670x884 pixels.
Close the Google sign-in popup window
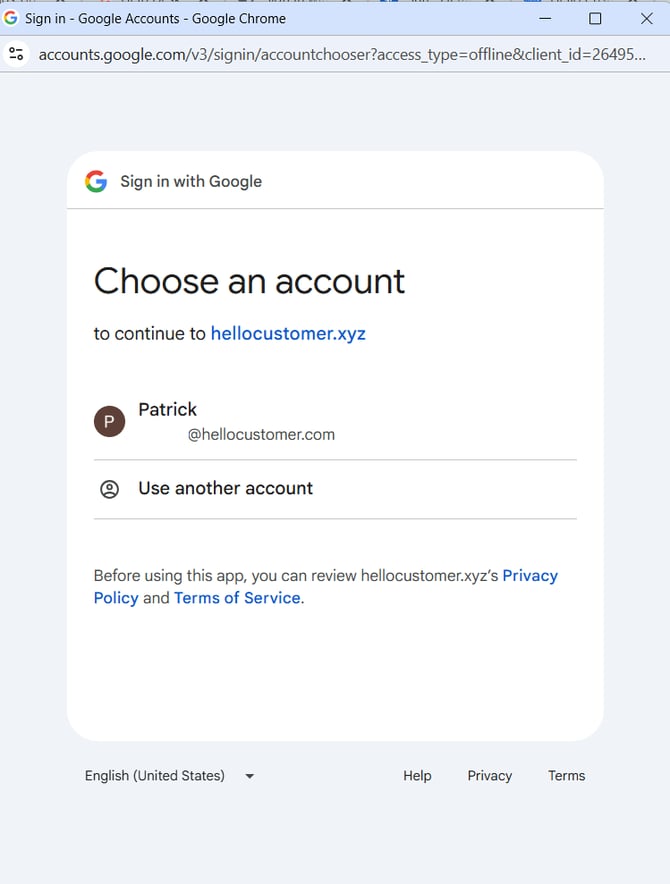[647, 19]
